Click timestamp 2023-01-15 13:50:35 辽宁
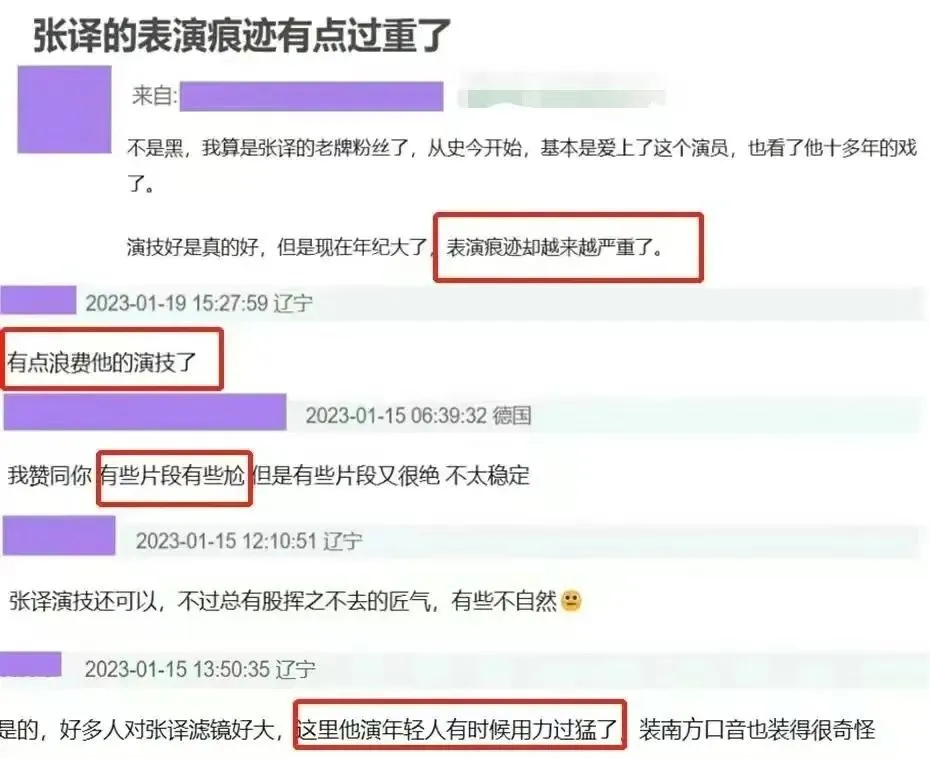 click(199, 670)
